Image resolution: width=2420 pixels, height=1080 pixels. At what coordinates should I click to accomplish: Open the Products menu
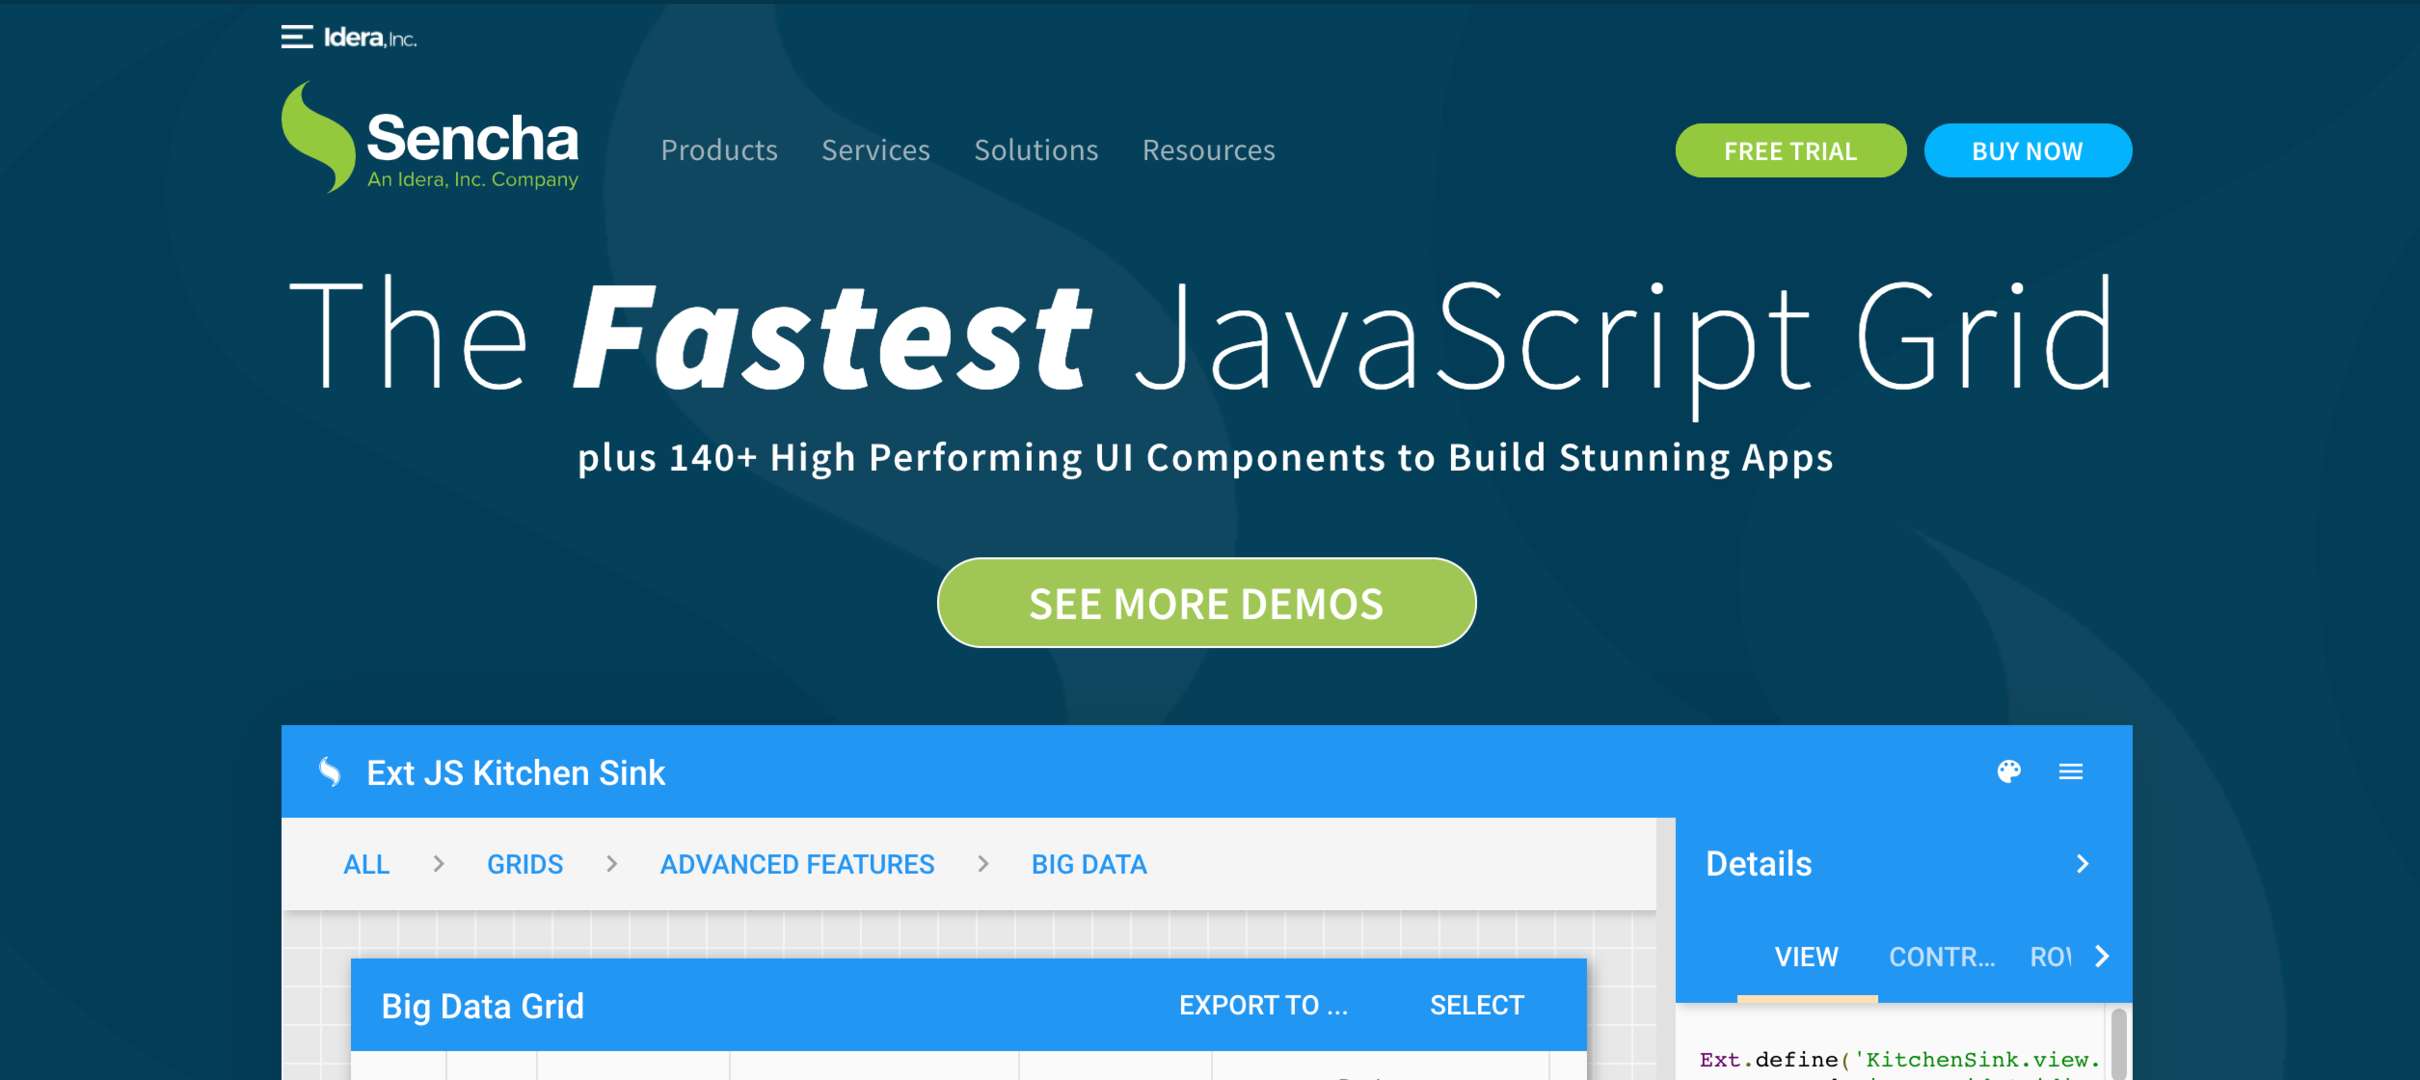click(x=719, y=150)
